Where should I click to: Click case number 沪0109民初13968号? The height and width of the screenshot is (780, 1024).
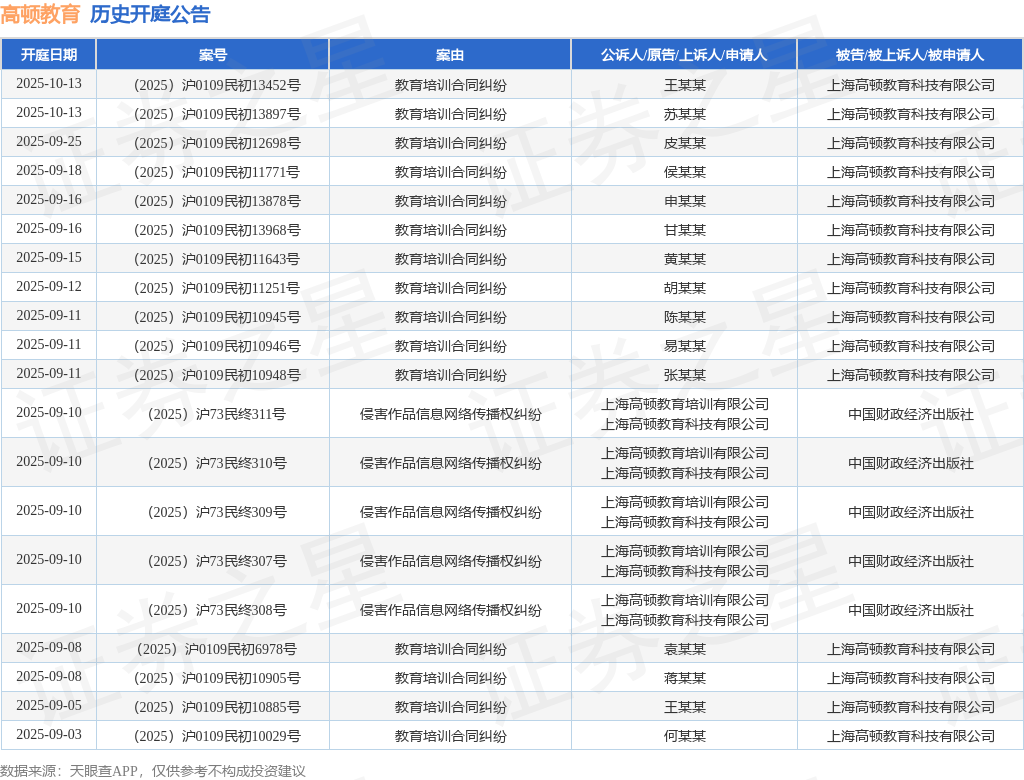coord(241,230)
